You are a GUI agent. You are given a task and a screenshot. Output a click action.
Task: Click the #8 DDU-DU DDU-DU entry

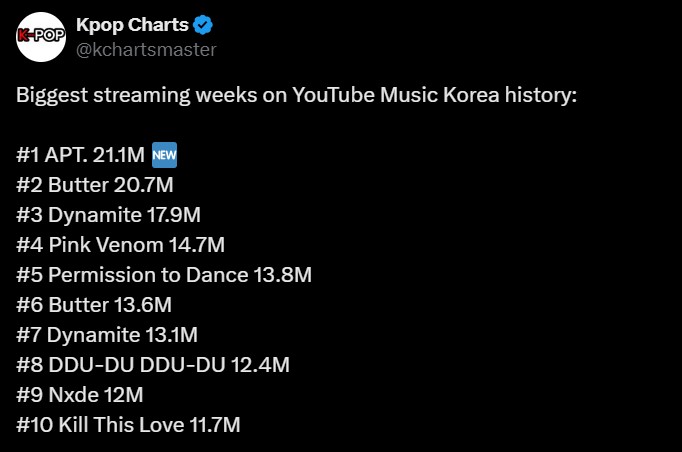point(153,365)
